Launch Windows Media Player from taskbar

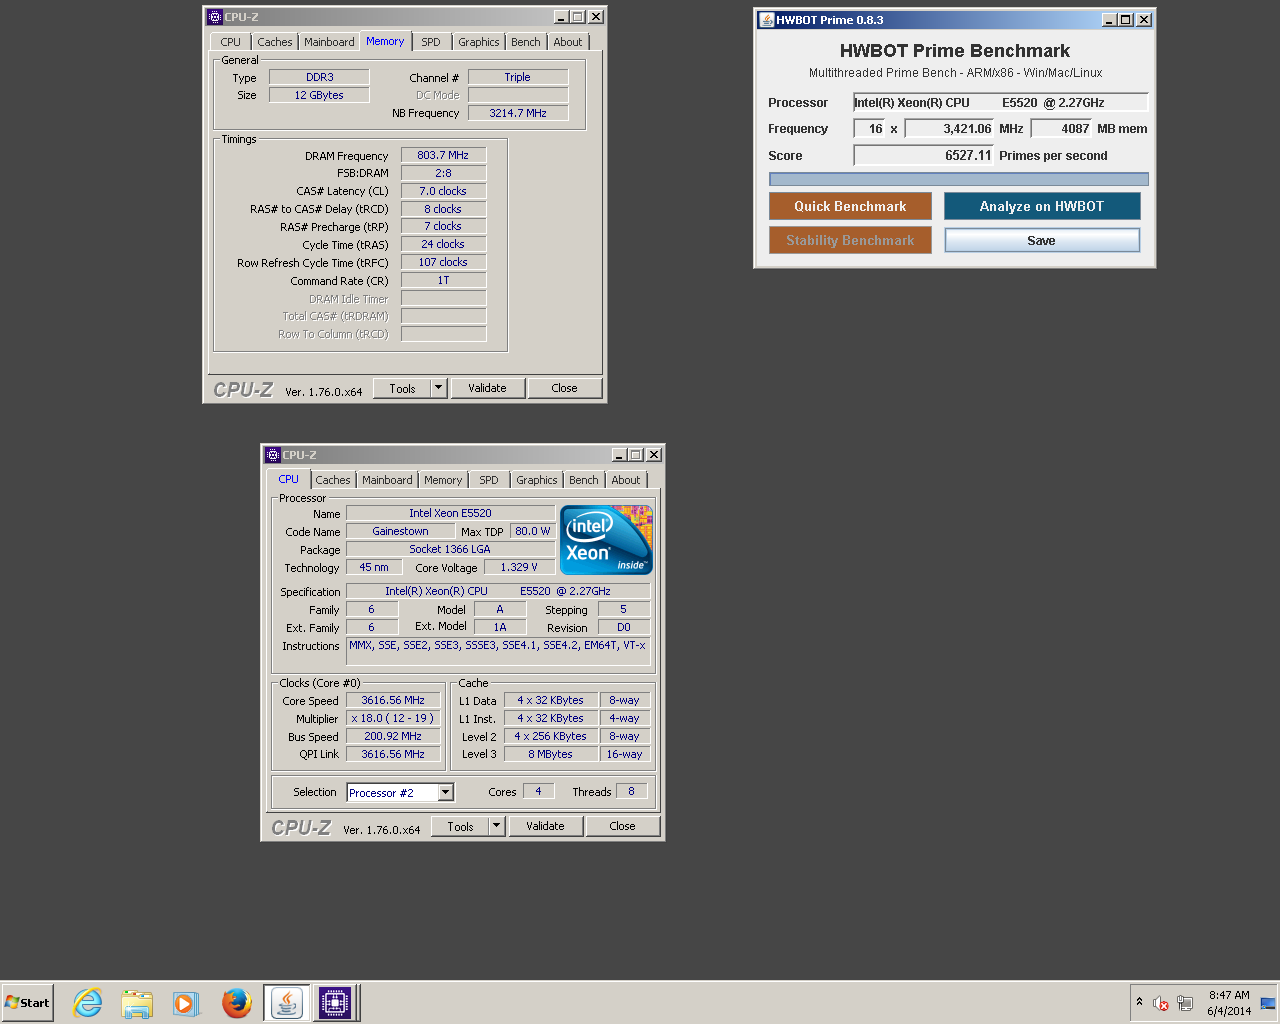pyautogui.click(x=186, y=1003)
